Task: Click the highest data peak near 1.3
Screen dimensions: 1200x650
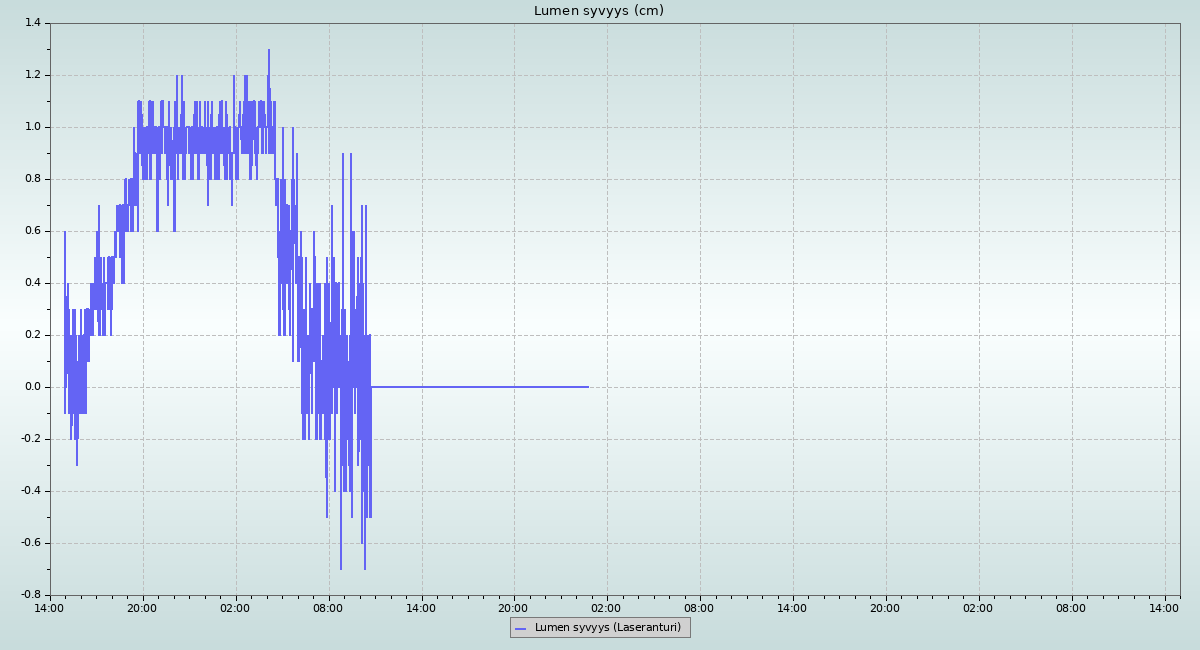Action: click(269, 50)
